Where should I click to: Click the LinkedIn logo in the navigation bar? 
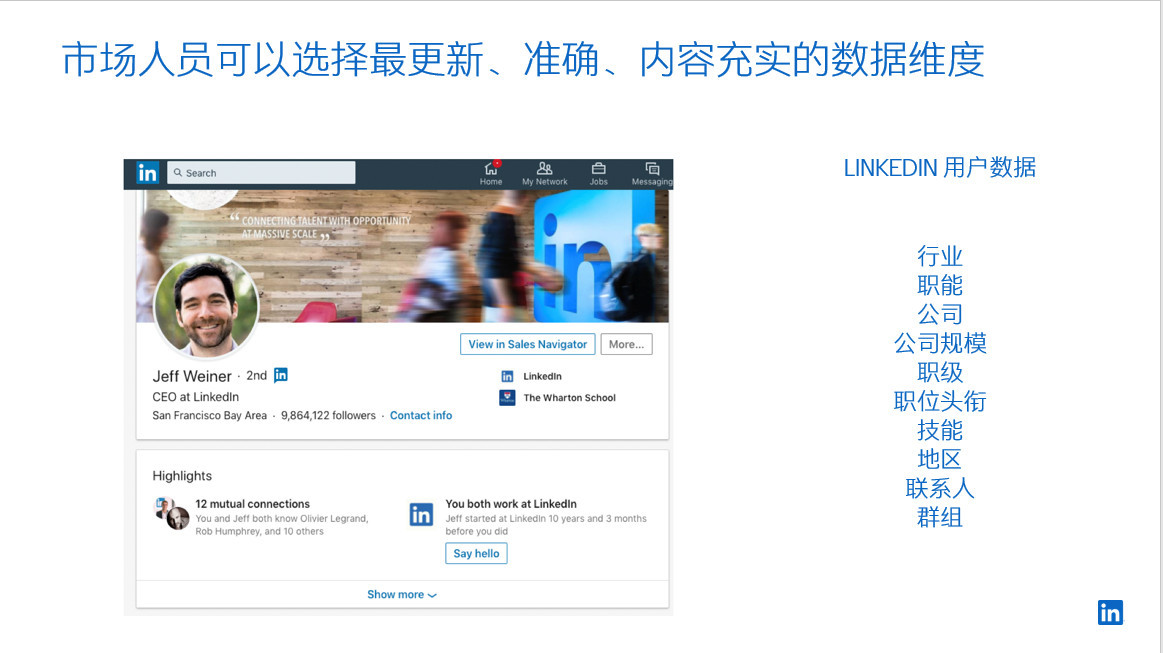[148, 173]
